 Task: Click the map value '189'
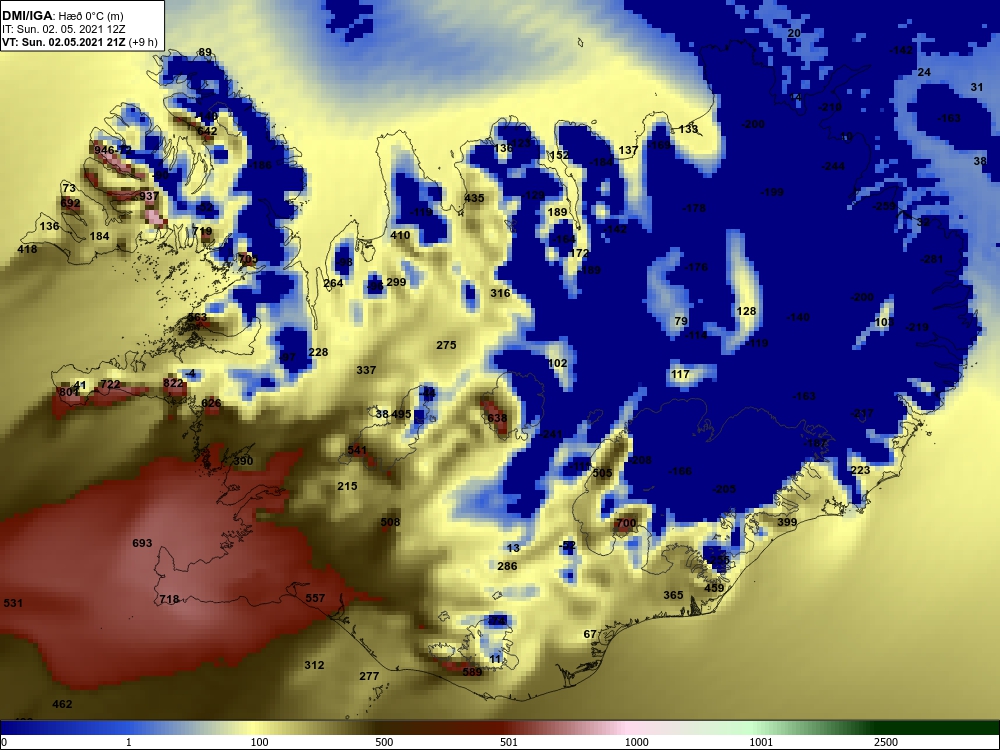[x=557, y=212]
